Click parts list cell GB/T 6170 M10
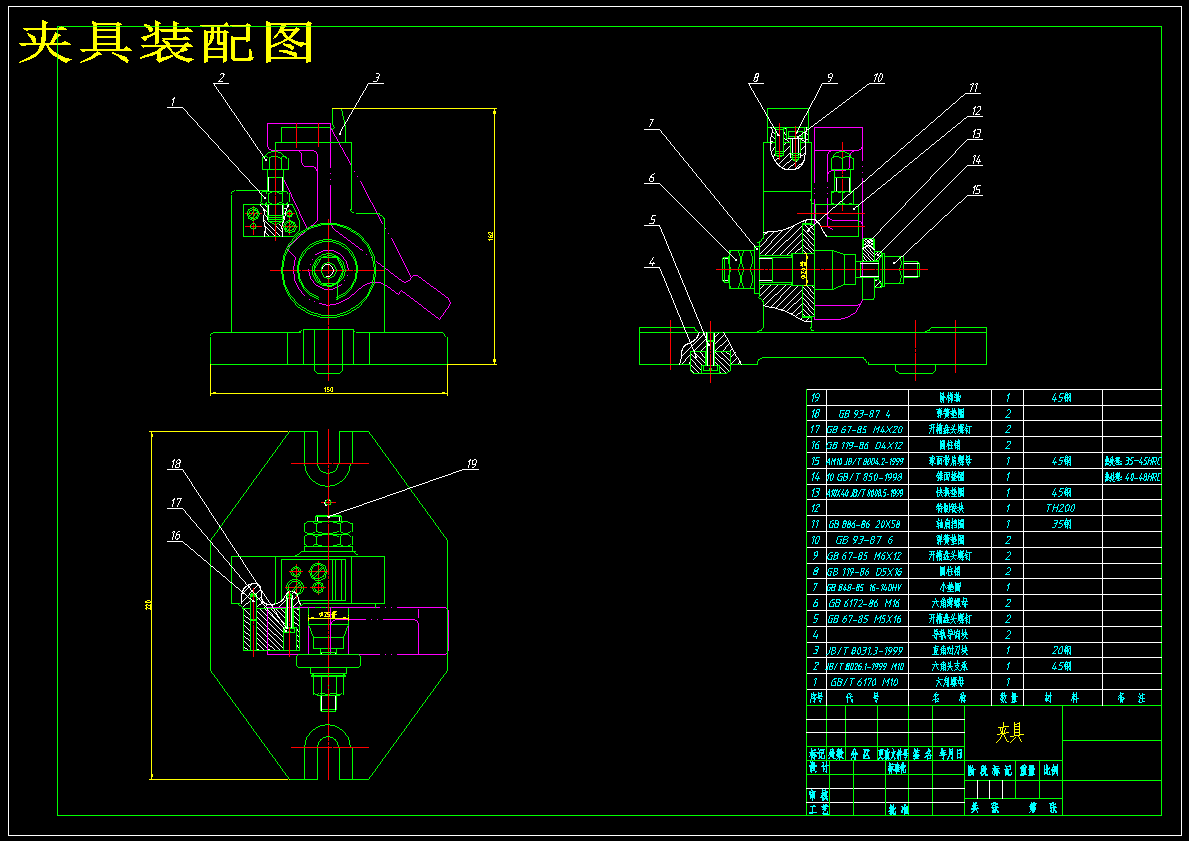Viewport: 1189px width, 841px height. 867,682
